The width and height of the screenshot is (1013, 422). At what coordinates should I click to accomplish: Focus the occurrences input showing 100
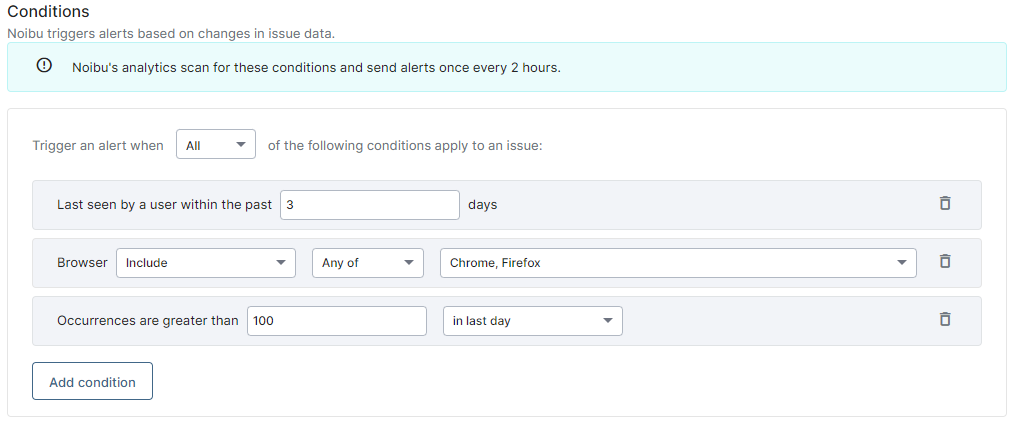coord(337,321)
